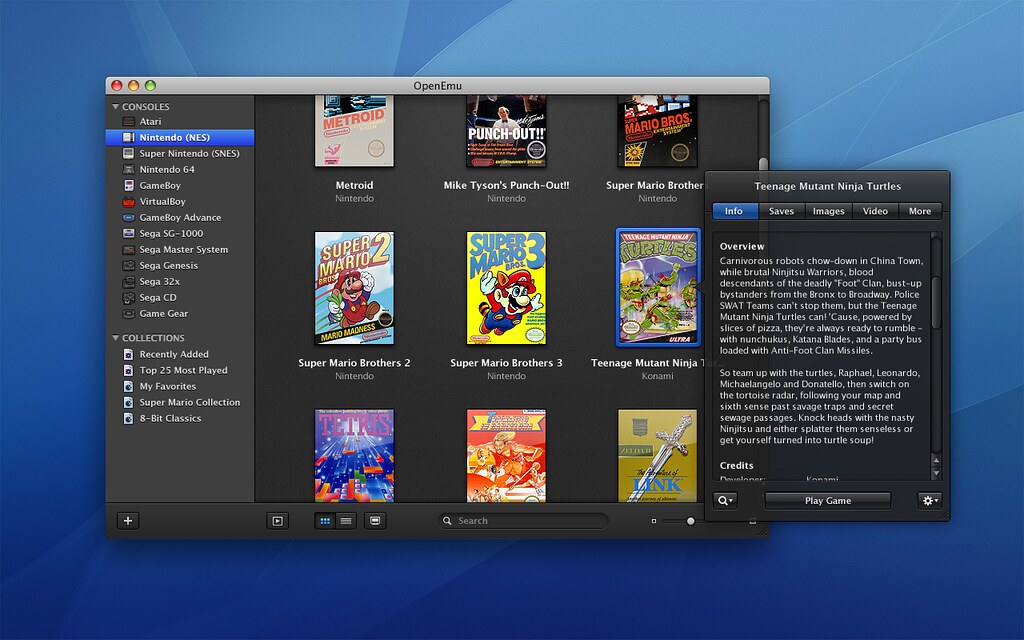Open the 8-Bit Classics collection
Screen dimensions: 1024x640
(180, 419)
